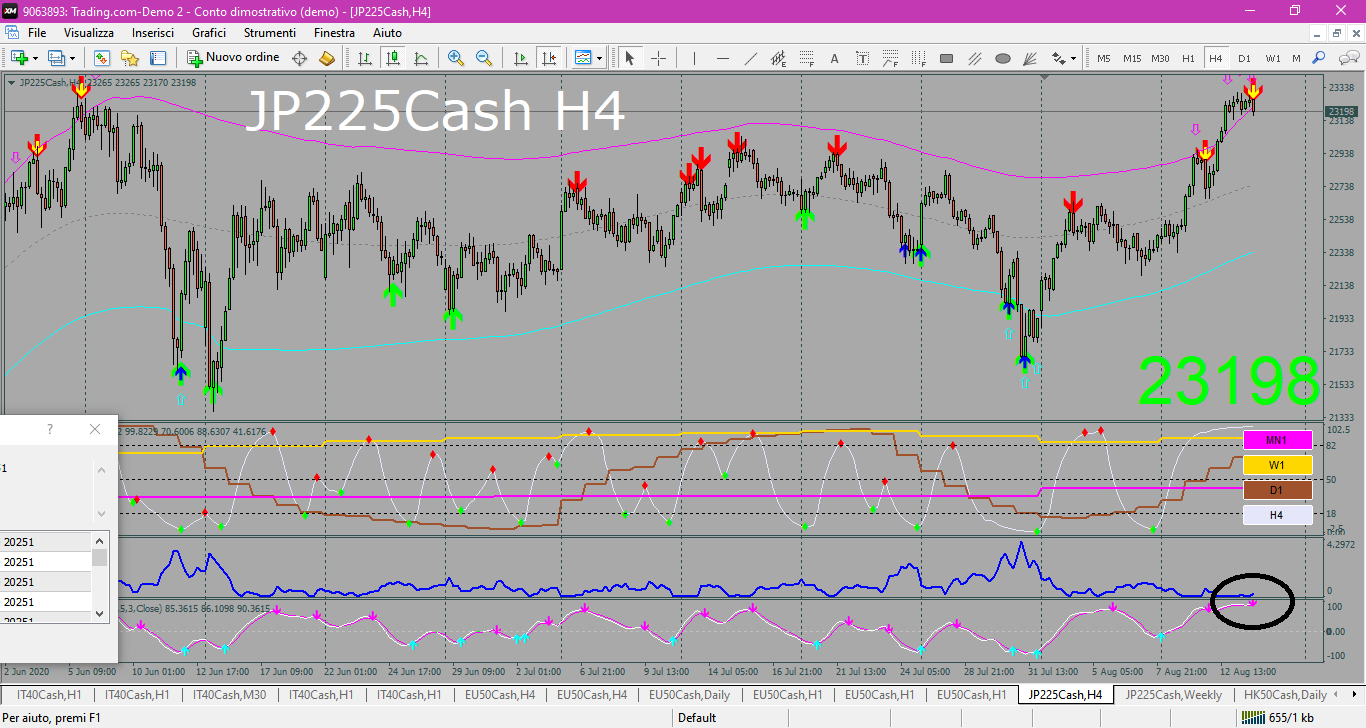Set timeframe to M15
Image resolution: width=1366 pixels, height=728 pixels.
tap(1132, 58)
